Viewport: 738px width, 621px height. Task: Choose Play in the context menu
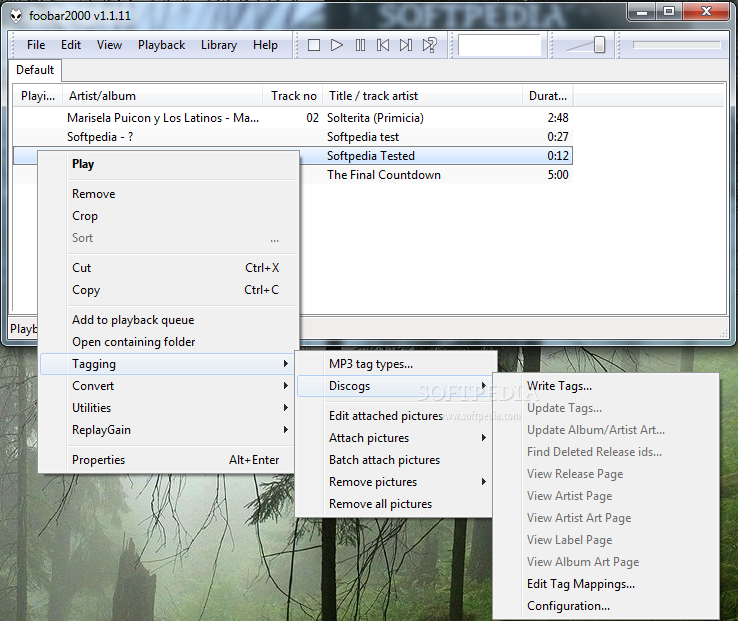click(x=169, y=164)
